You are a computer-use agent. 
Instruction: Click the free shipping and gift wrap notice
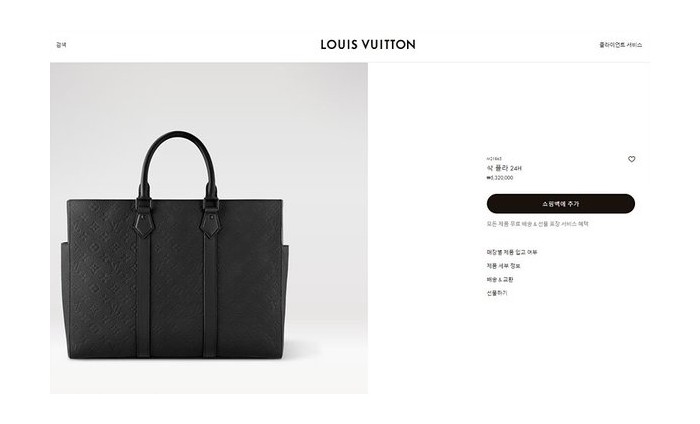tap(538, 224)
